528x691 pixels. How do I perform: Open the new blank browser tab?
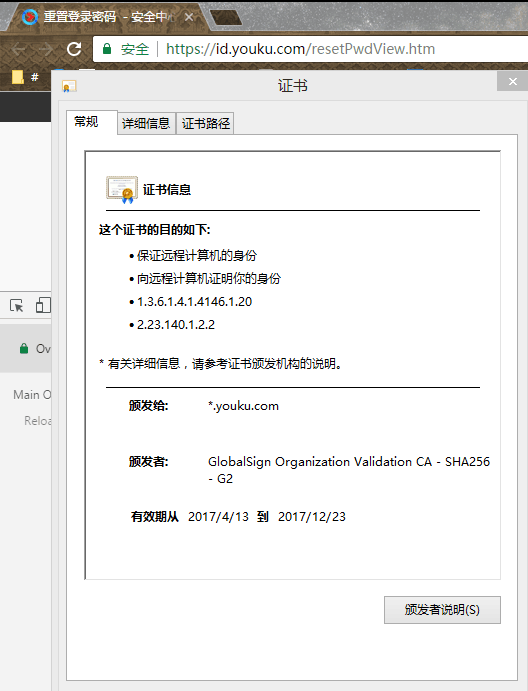(225, 18)
